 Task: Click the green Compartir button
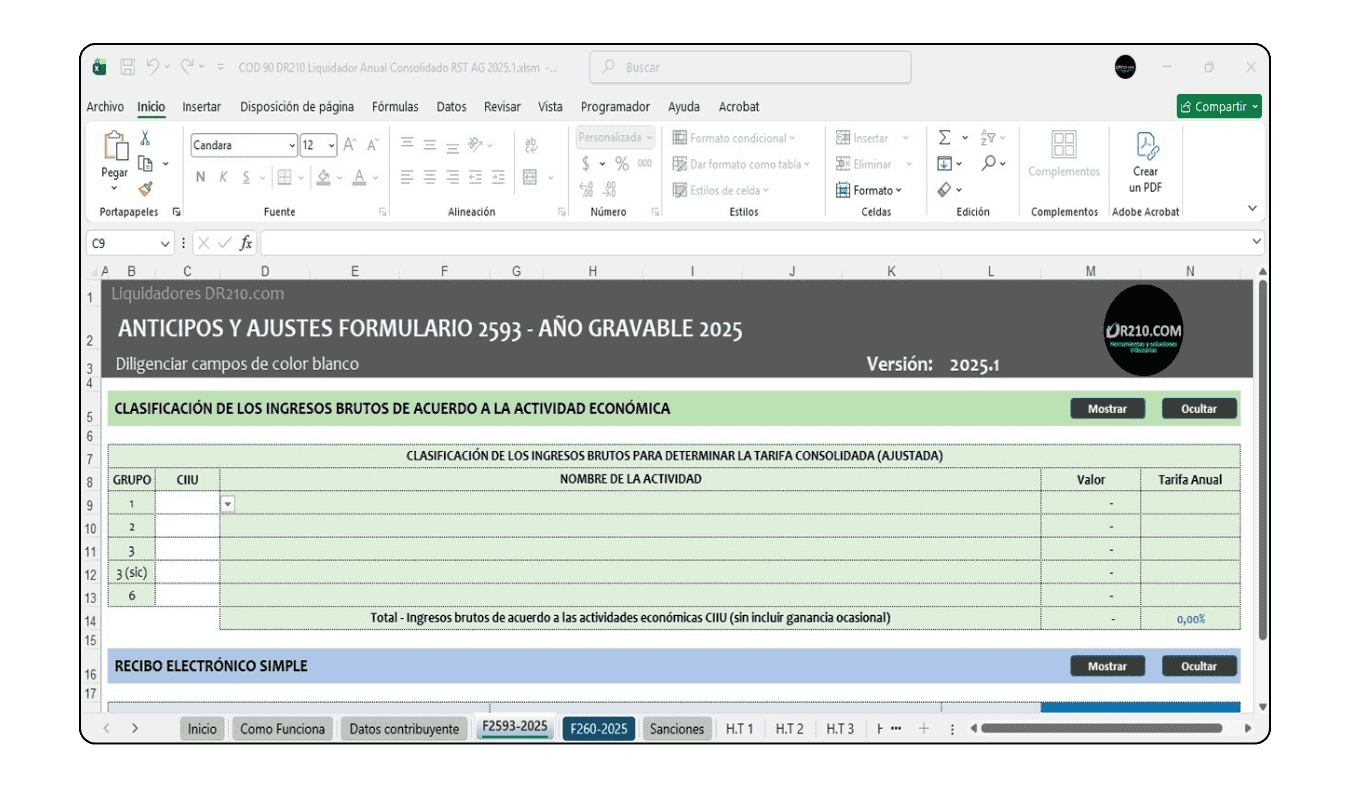coord(1217,106)
